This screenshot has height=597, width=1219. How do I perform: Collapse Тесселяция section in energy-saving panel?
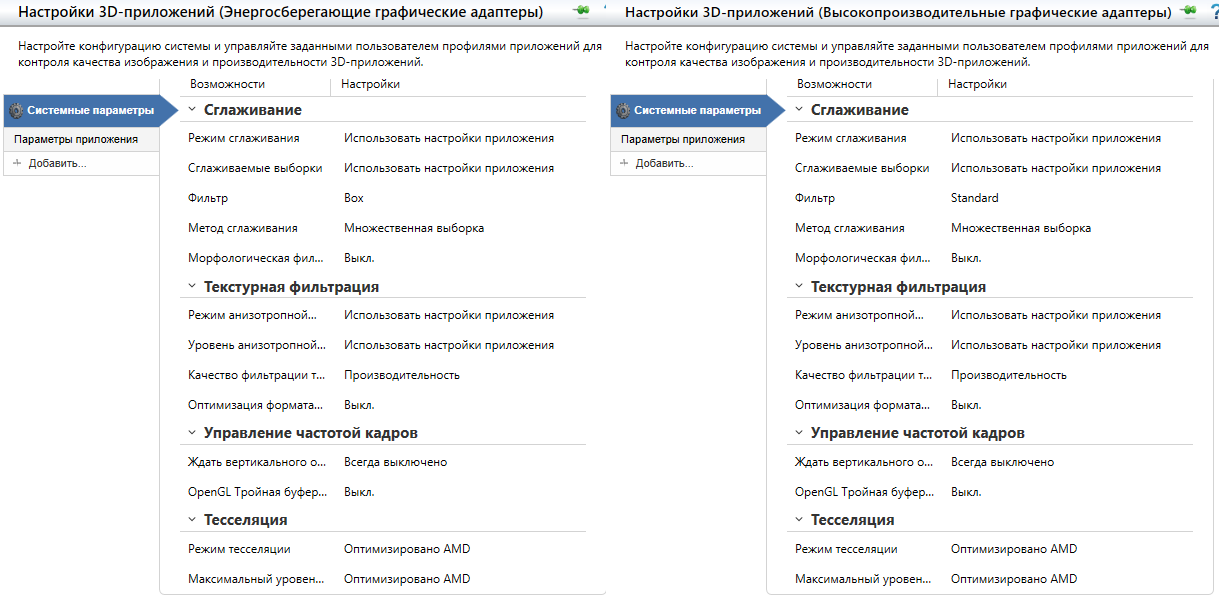click(x=191, y=519)
